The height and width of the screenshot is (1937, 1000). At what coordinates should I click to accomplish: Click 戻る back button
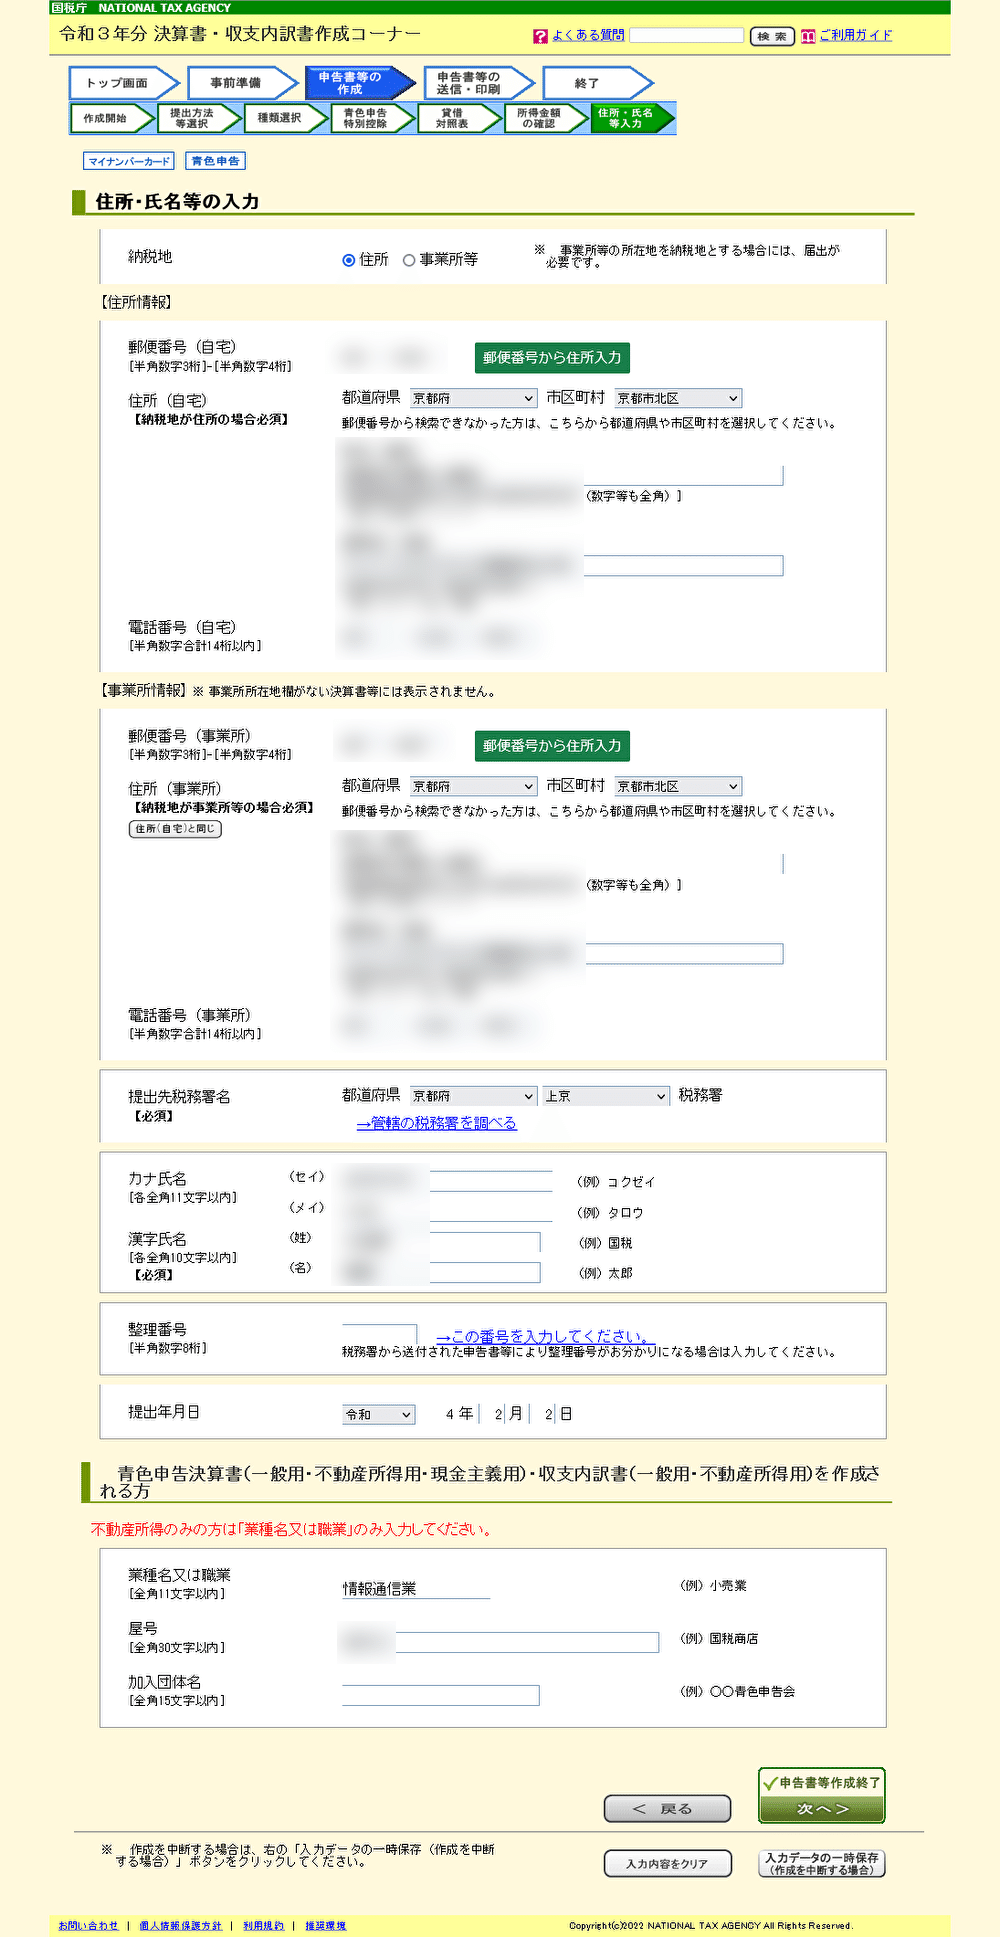667,1809
